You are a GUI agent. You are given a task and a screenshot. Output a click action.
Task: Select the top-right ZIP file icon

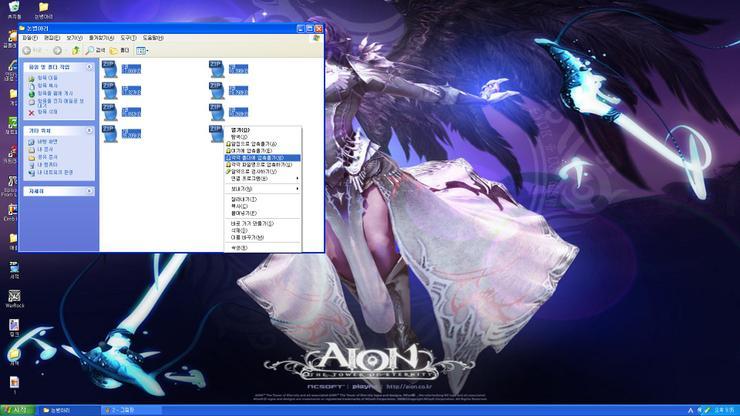pos(216,67)
